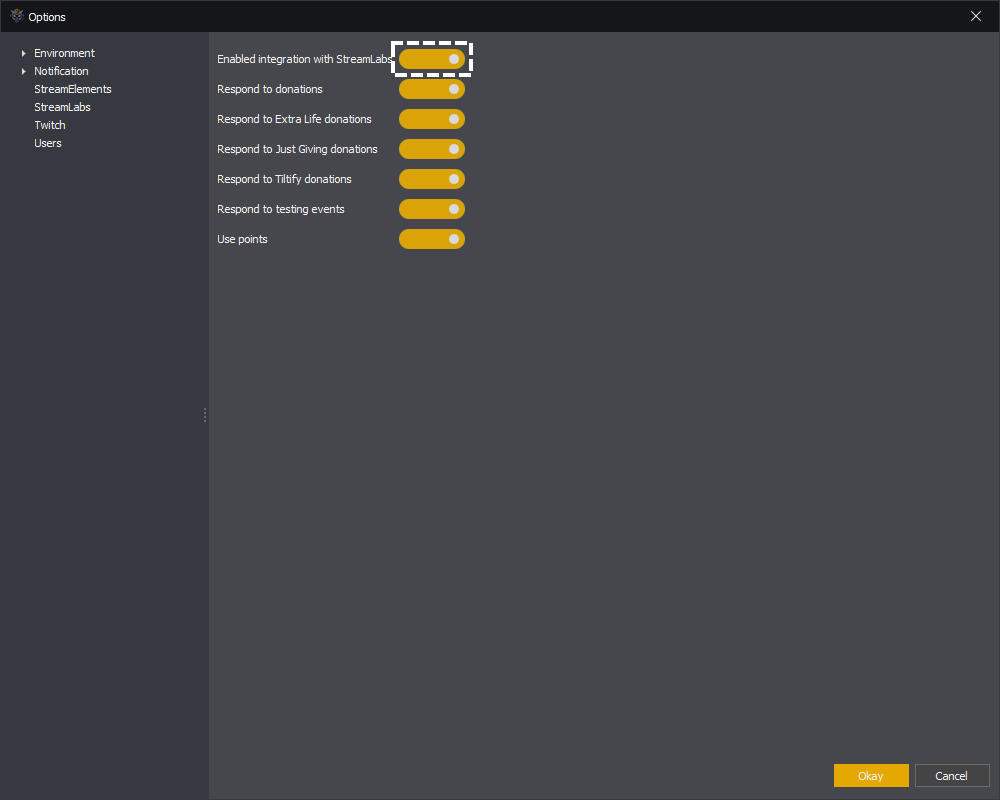
Task: Toggle the Use points switch
Action: click(x=432, y=239)
